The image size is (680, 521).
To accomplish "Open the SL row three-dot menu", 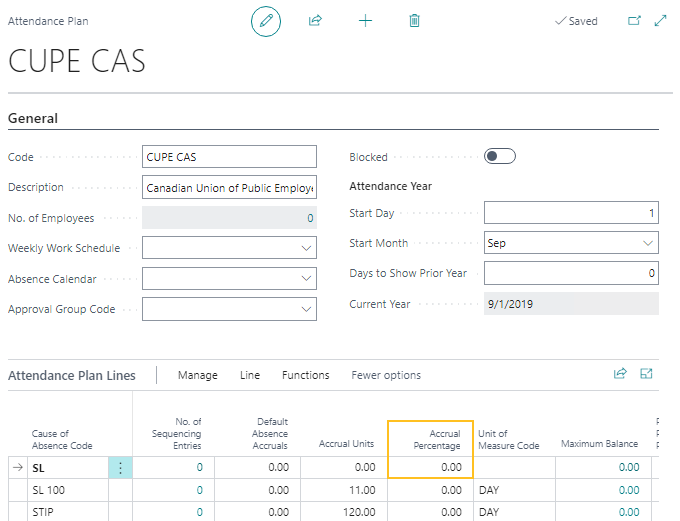I will click(x=120, y=467).
